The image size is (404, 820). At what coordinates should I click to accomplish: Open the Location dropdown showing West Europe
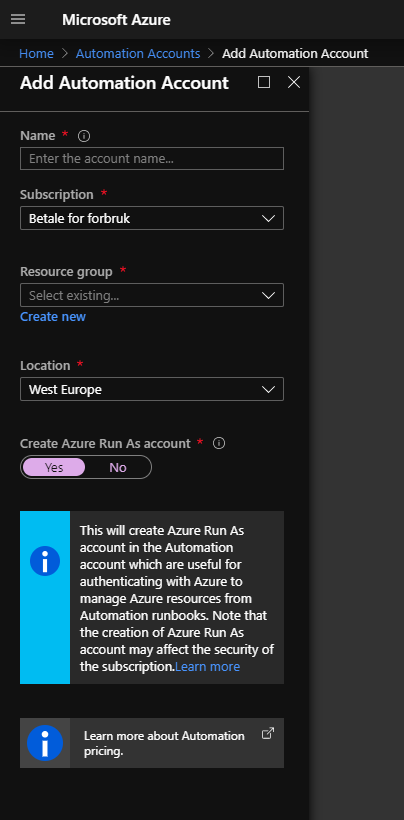coord(152,389)
